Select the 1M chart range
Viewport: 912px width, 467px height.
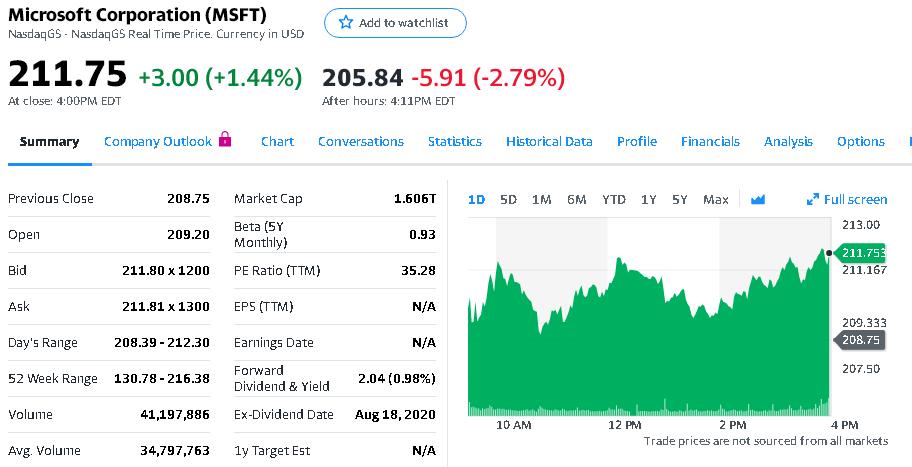coord(541,199)
